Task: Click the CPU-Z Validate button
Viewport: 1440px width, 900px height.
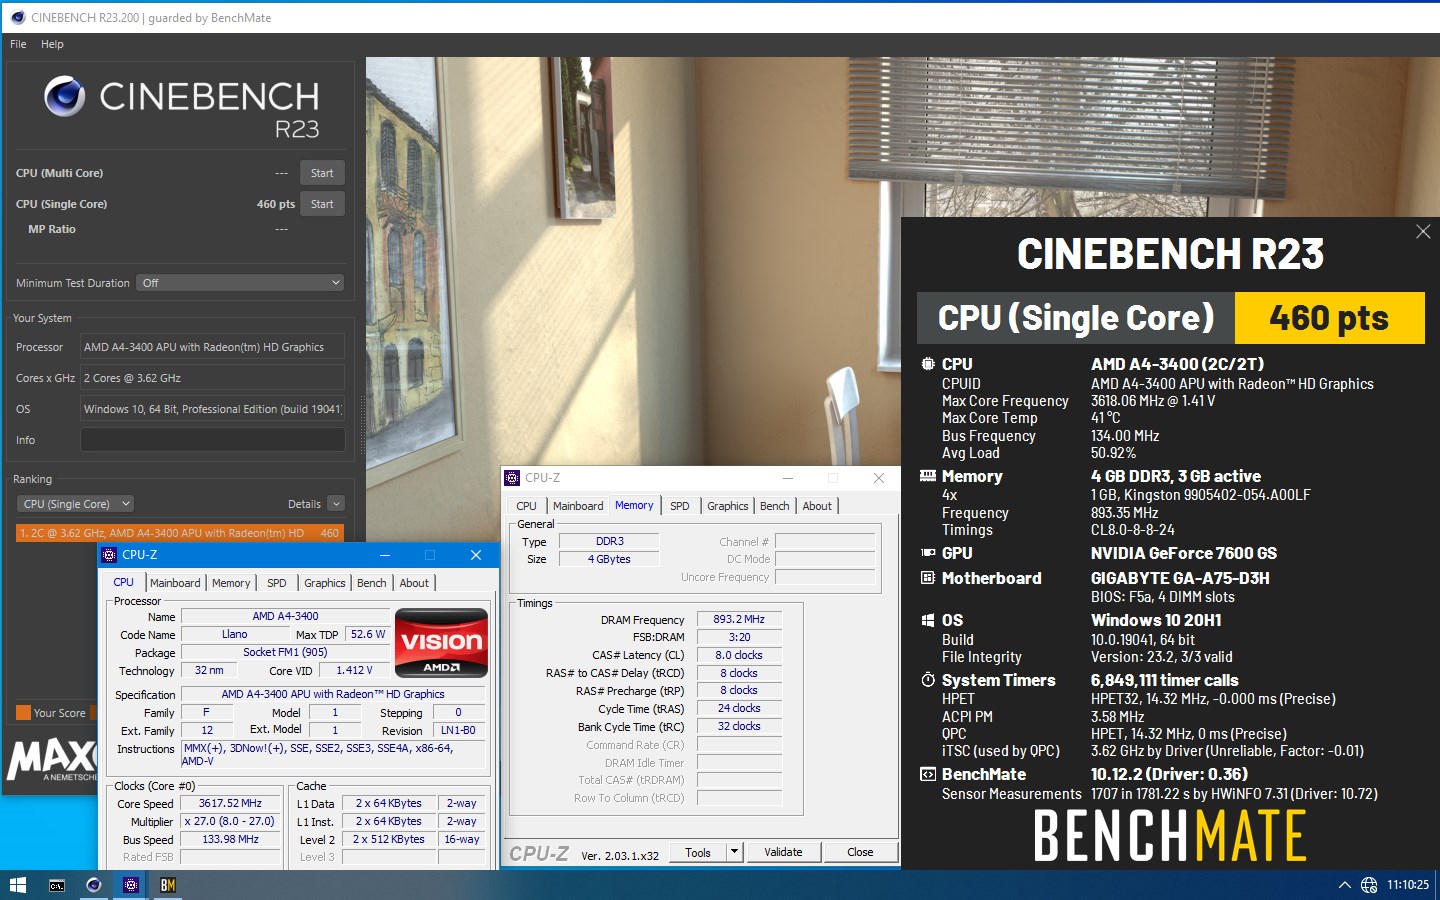Action: [783, 853]
